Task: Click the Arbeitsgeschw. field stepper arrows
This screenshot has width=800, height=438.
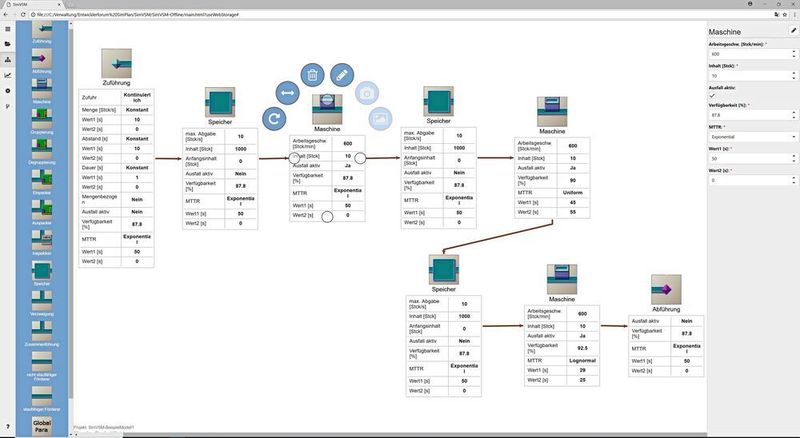Action: click(794, 54)
